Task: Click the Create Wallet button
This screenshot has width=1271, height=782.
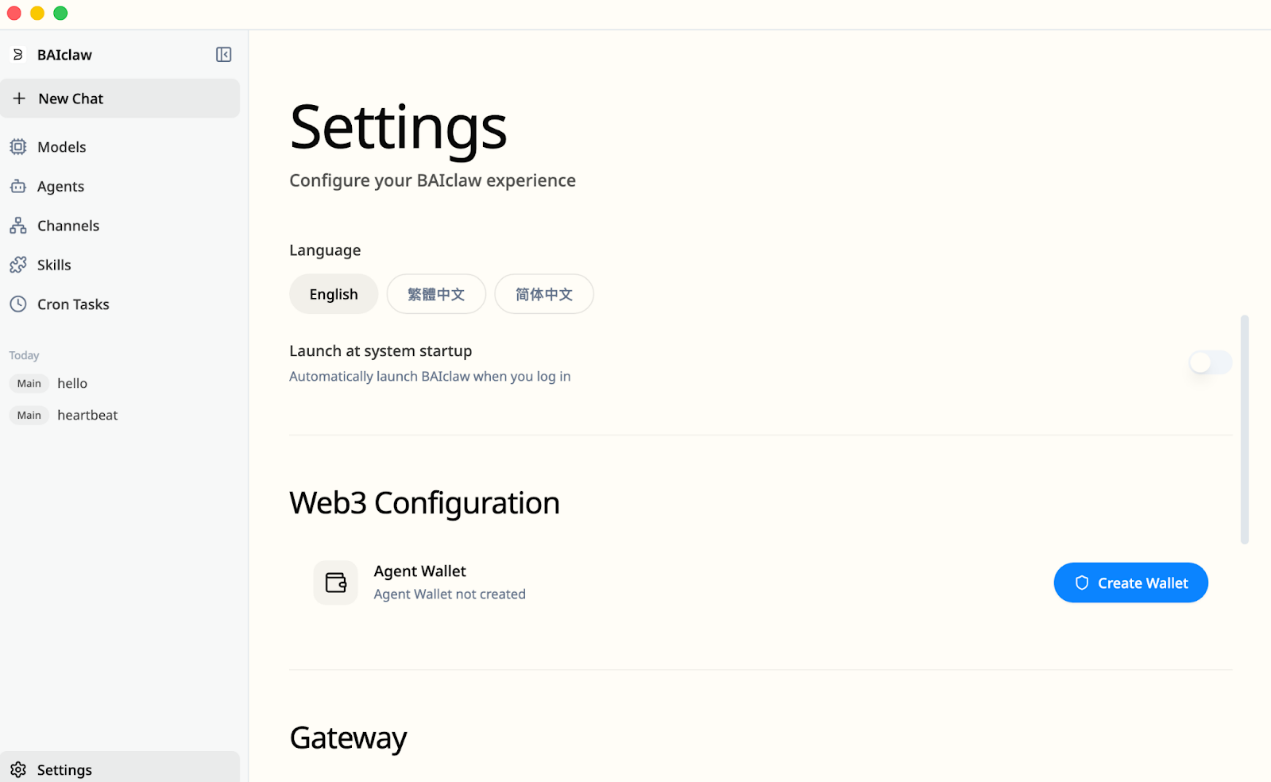Action: click(1130, 583)
